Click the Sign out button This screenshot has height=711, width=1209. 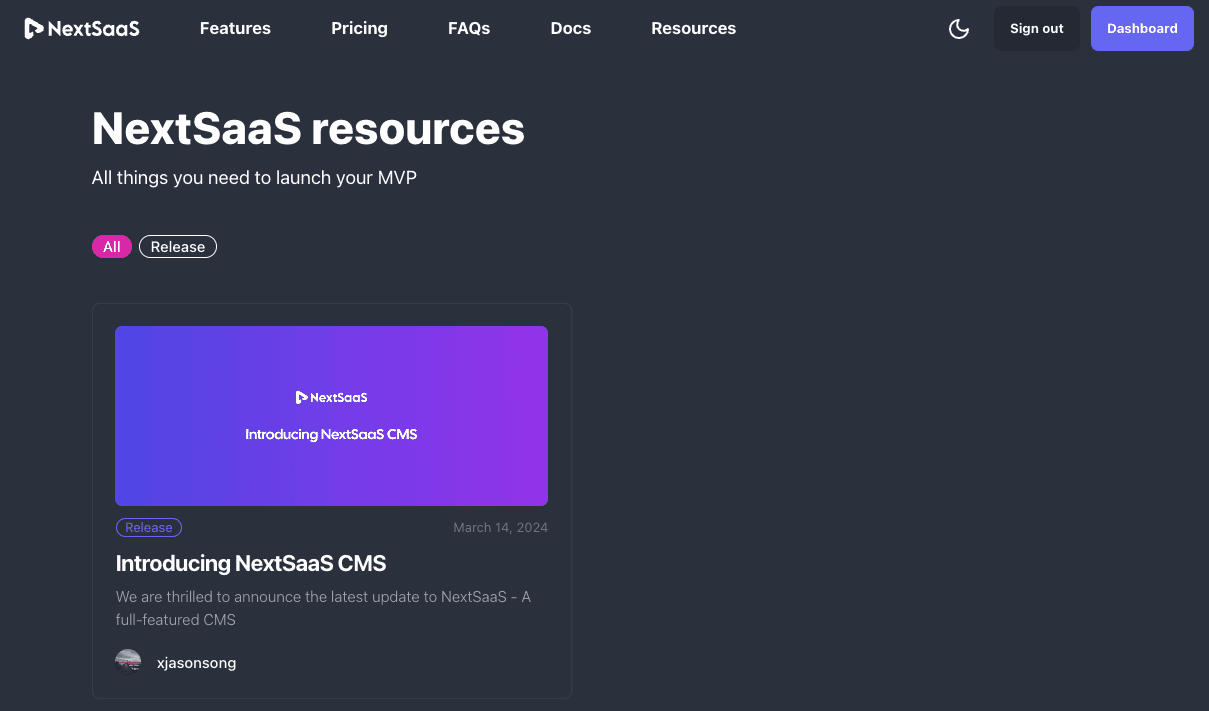[x=1036, y=28]
